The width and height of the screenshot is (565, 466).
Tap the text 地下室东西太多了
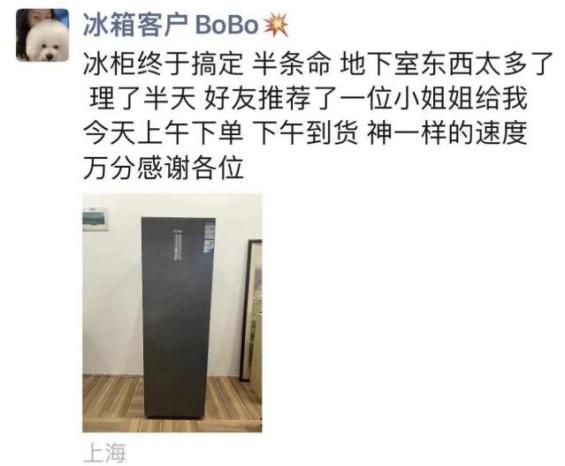tap(446, 64)
